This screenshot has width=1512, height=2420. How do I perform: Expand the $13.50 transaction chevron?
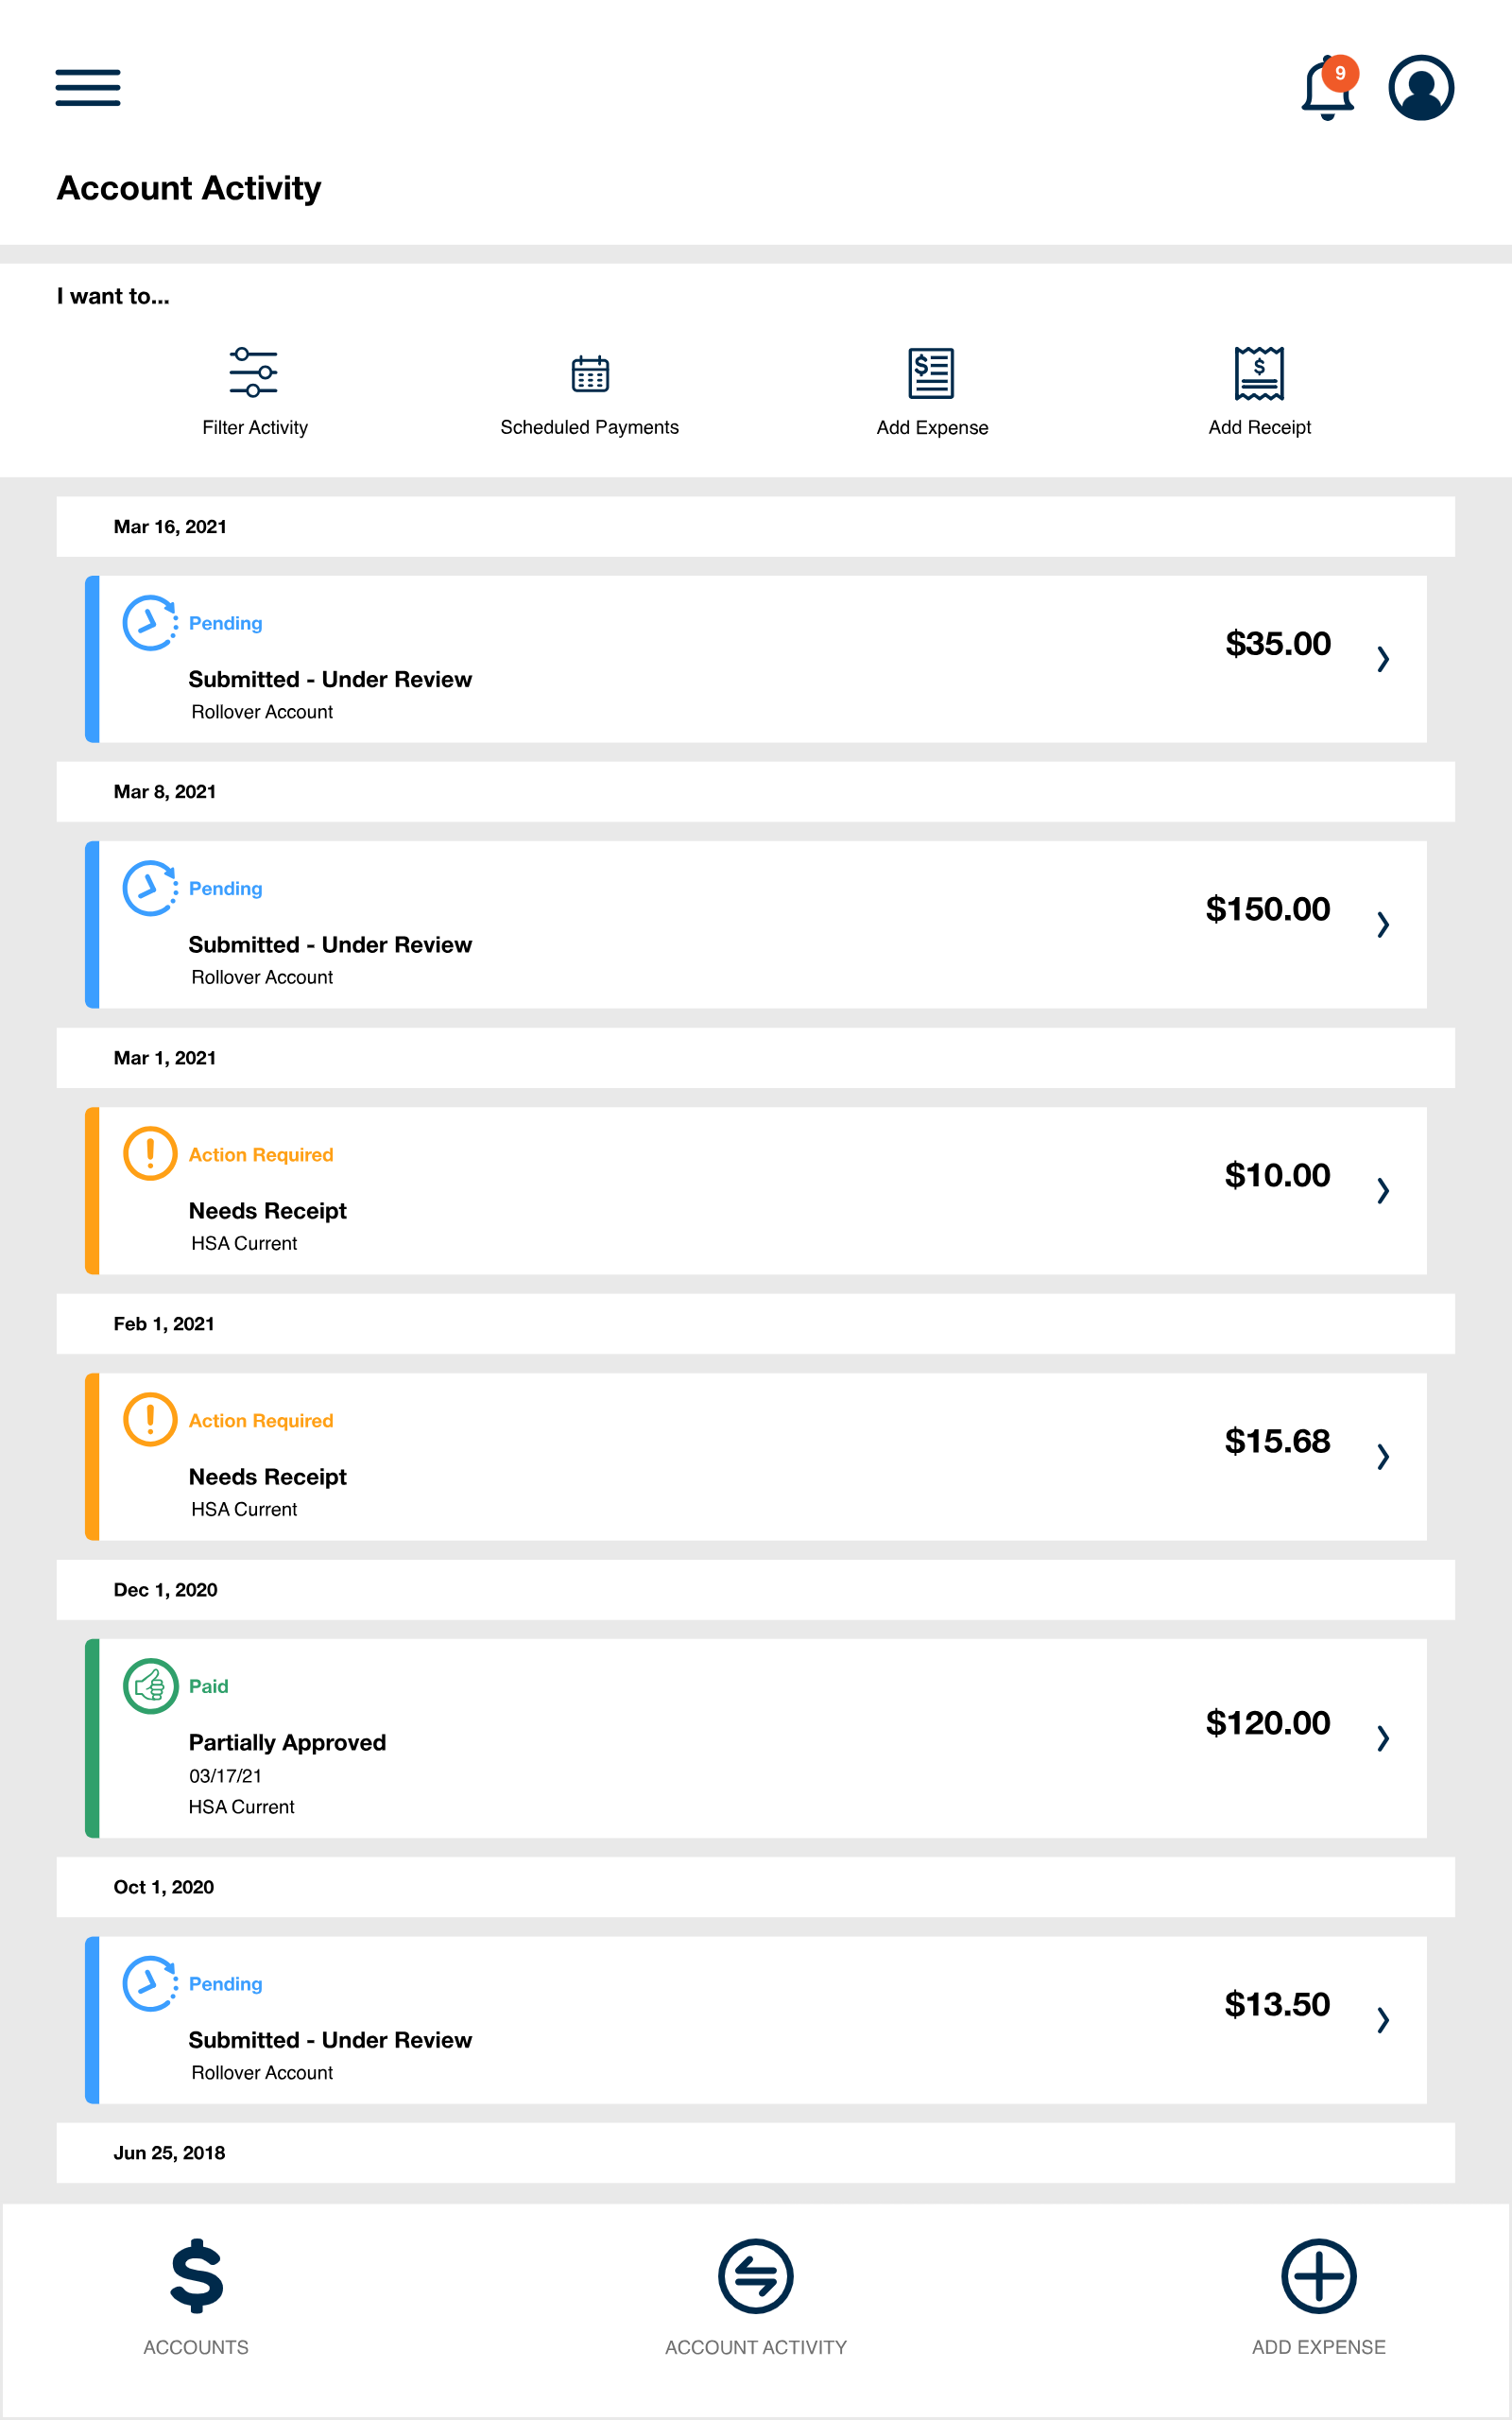coord(1383,2020)
